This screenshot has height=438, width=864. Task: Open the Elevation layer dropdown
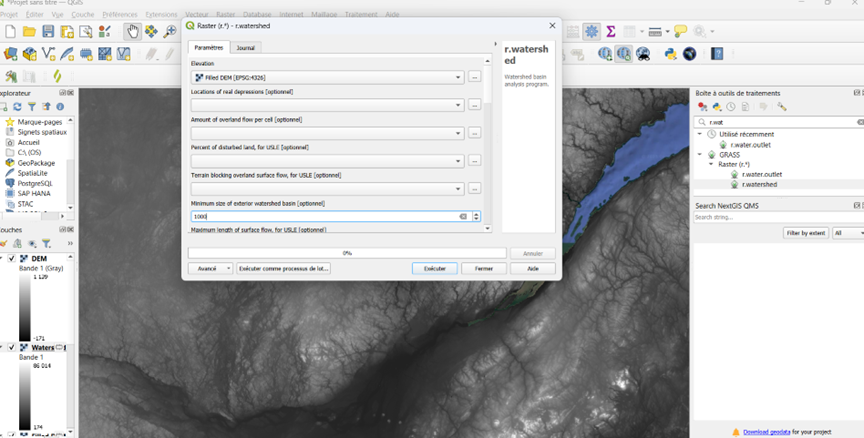click(x=458, y=77)
